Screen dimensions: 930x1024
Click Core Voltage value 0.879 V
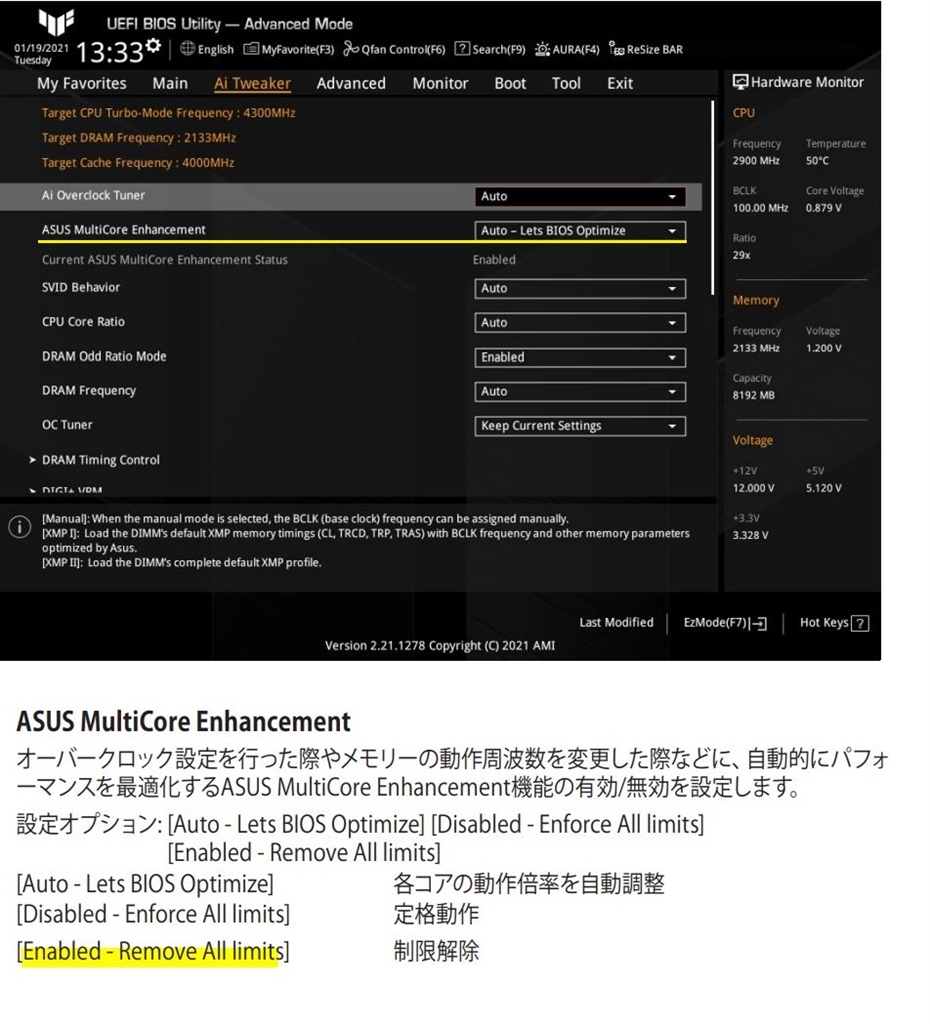824,208
